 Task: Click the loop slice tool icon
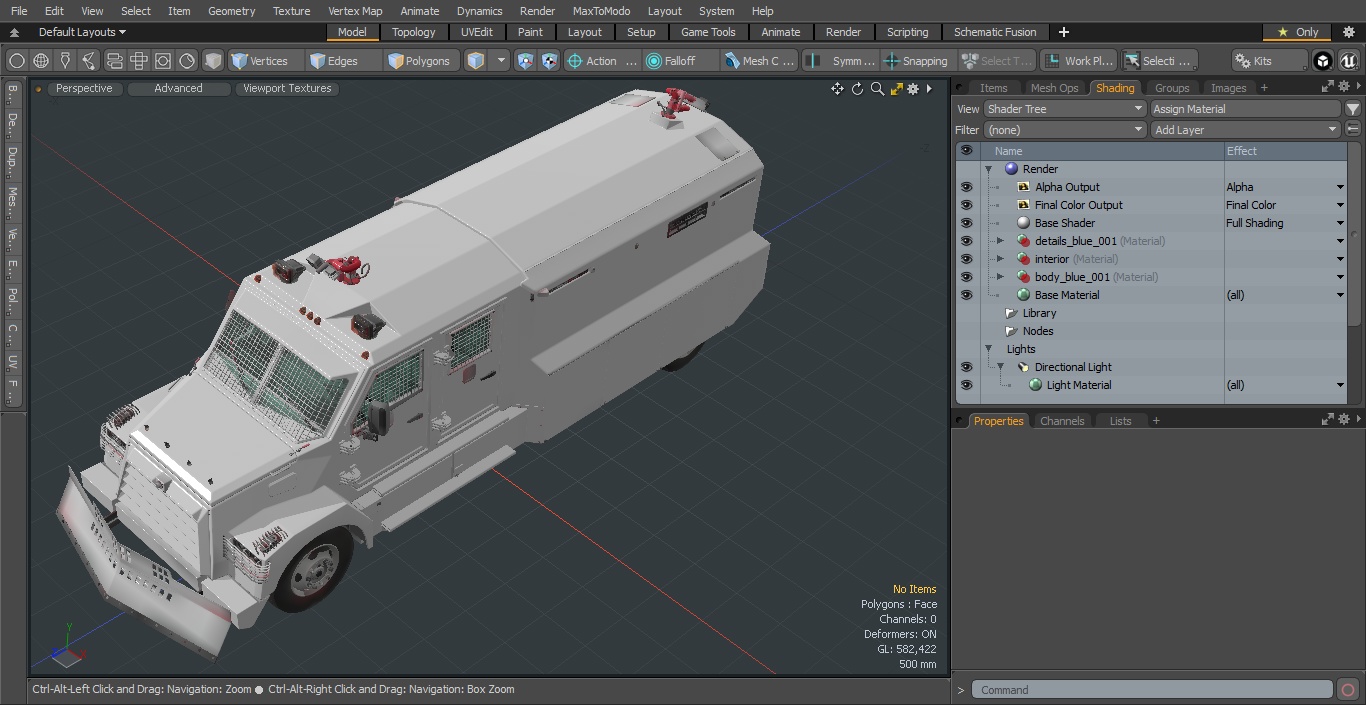(114, 61)
